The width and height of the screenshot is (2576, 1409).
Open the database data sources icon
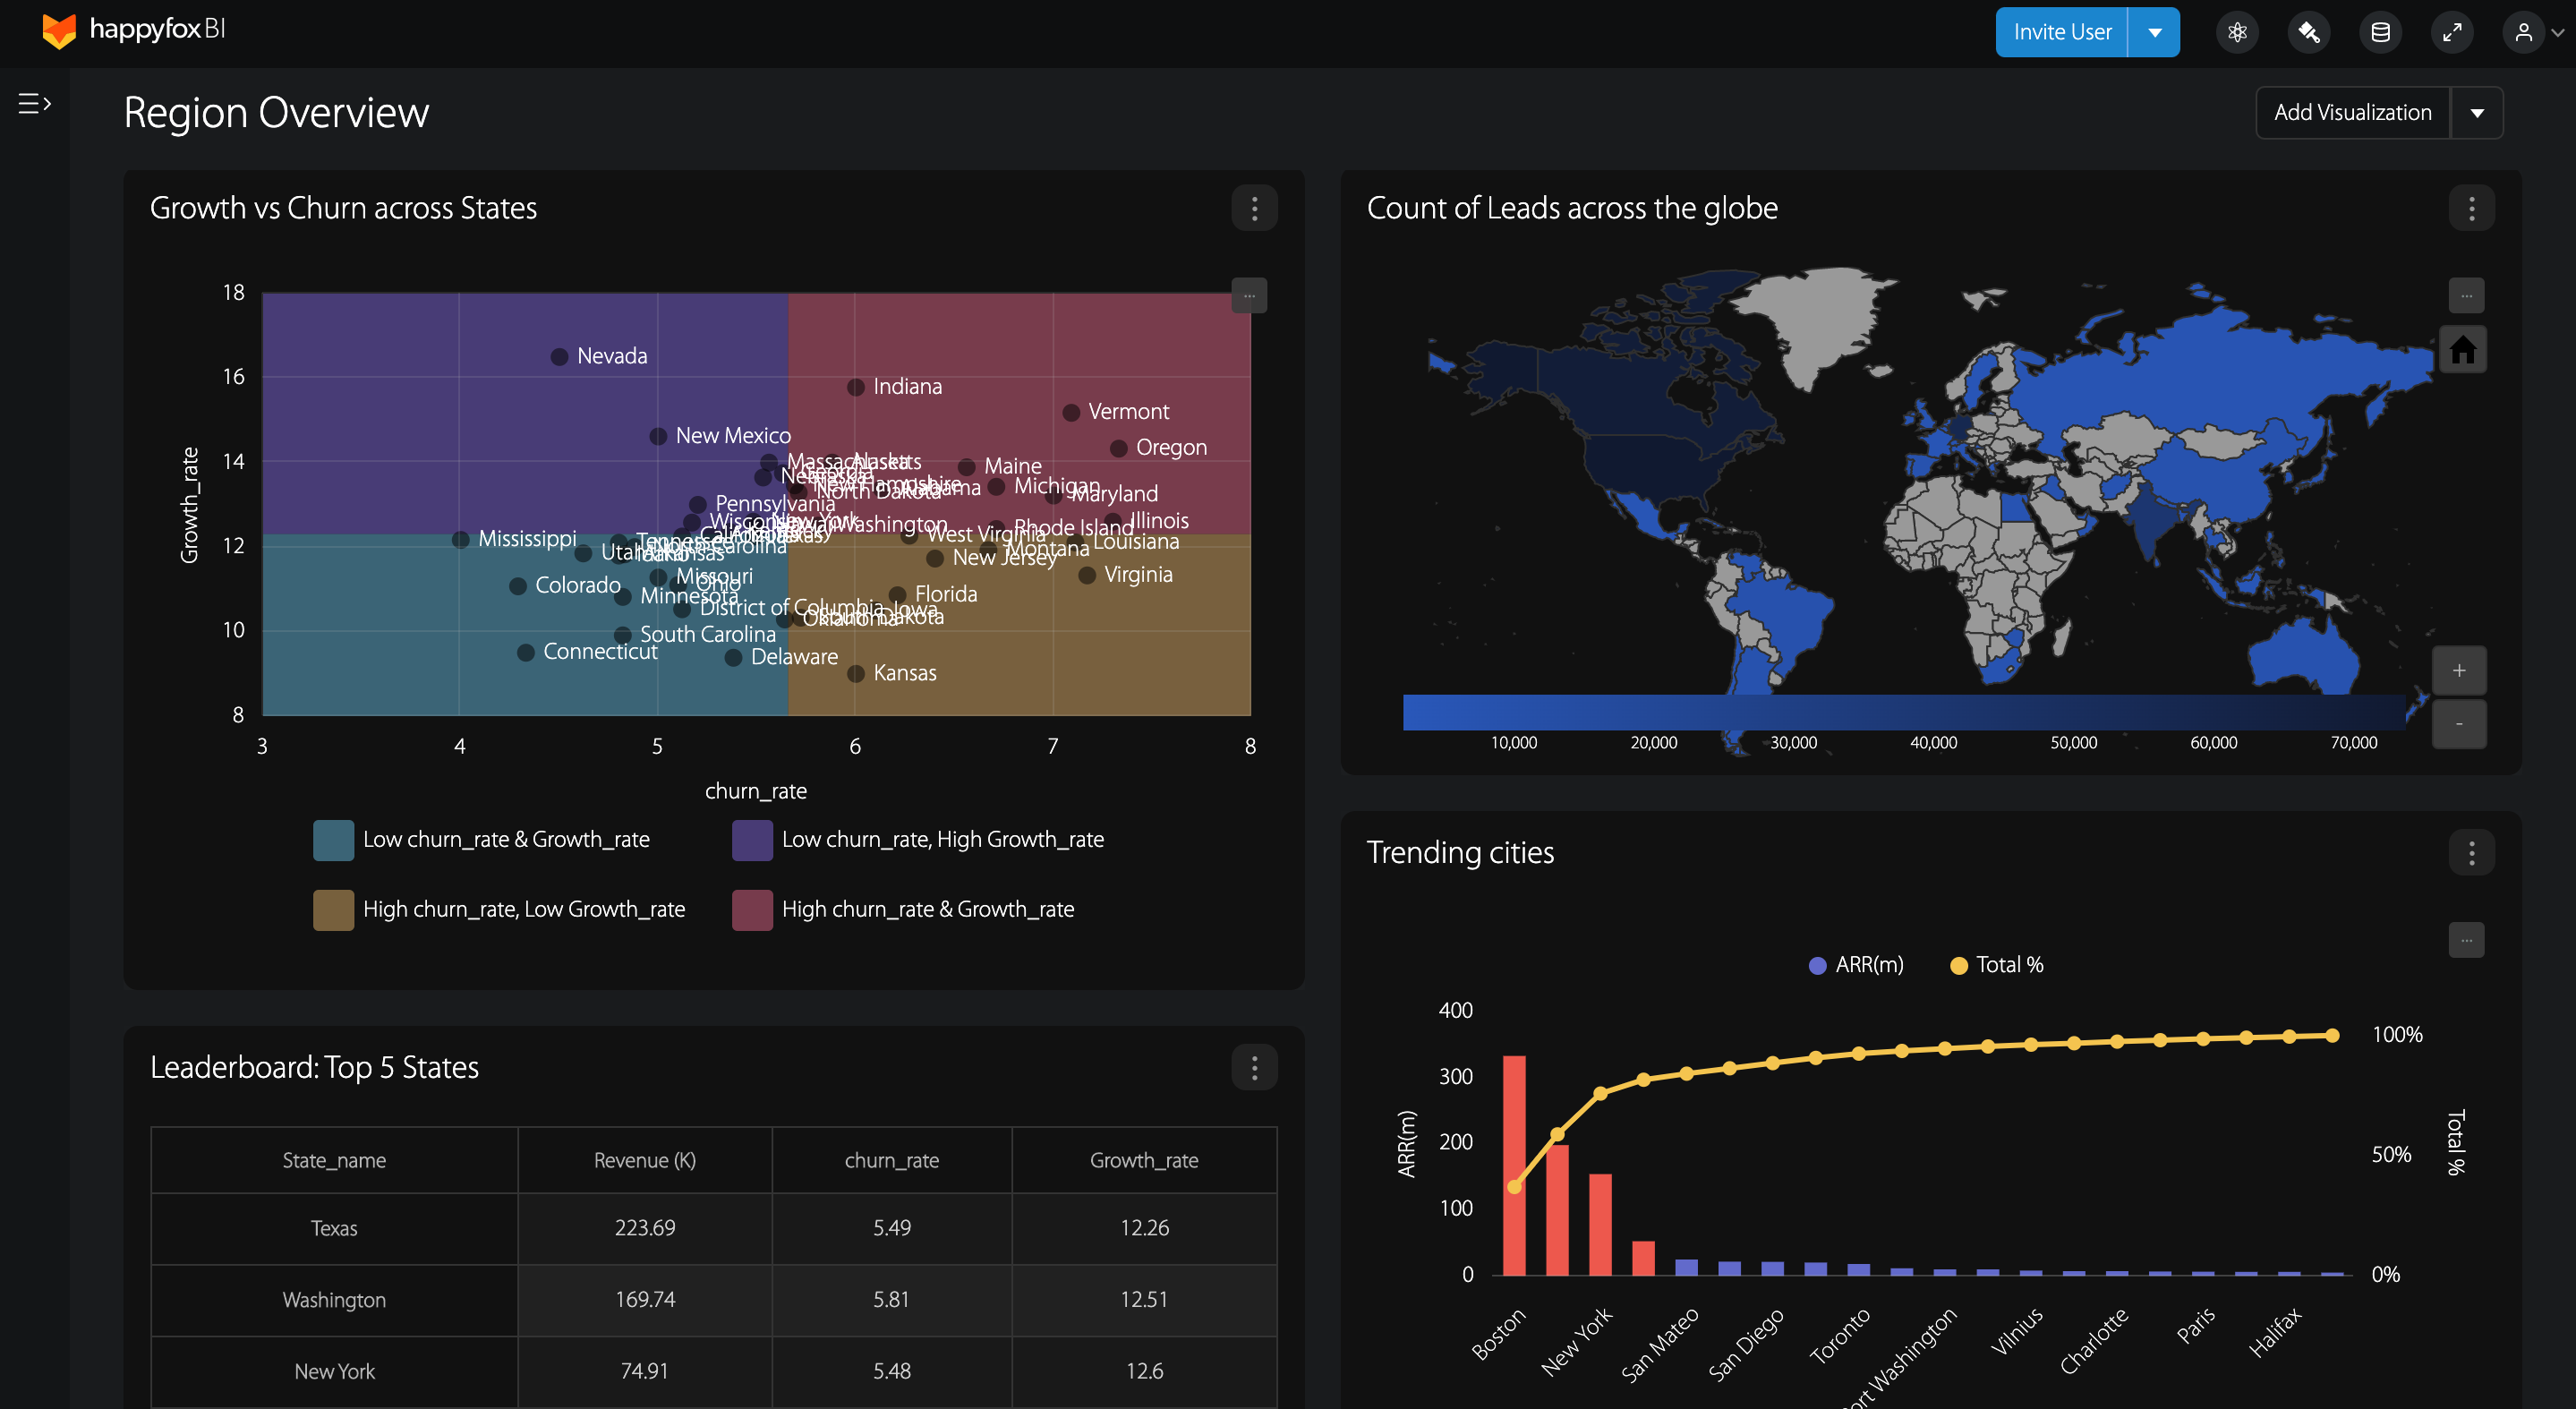point(2381,32)
